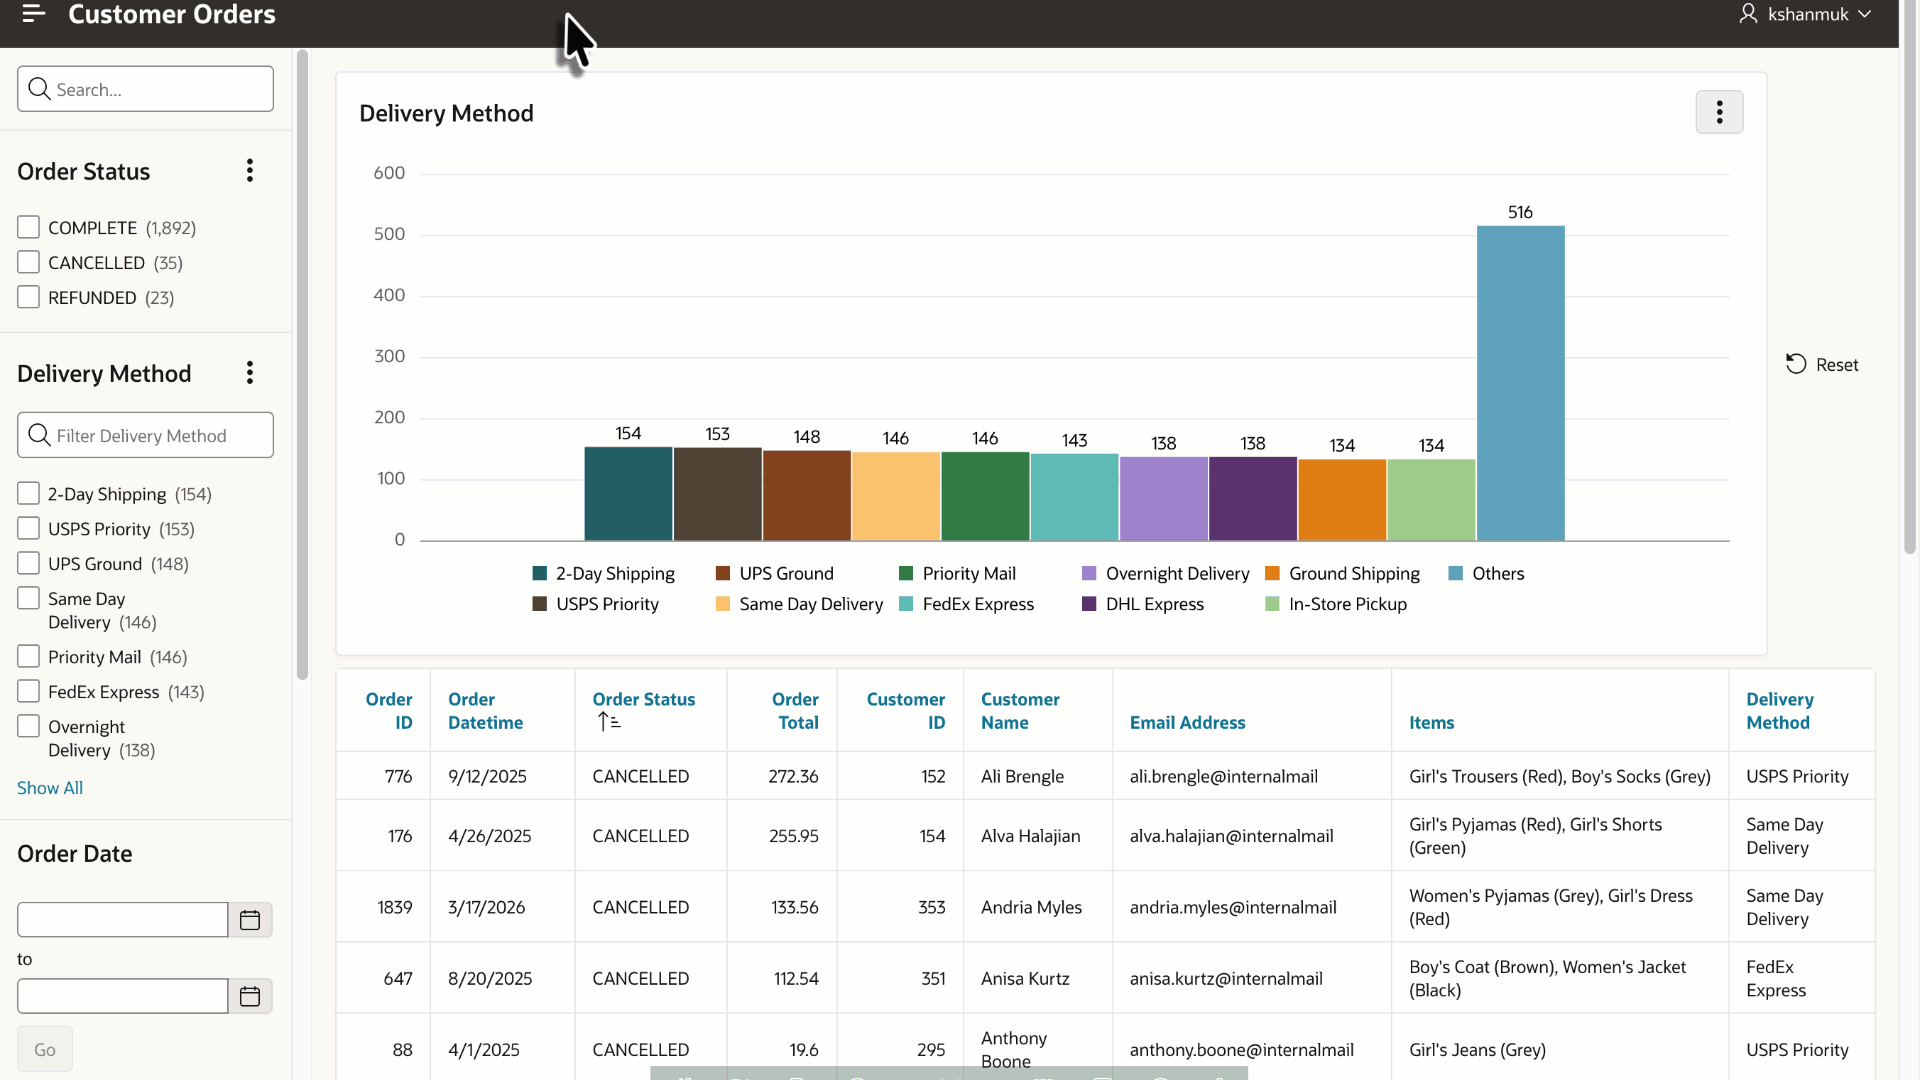Viewport: 1920px width, 1080px height.
Task: Check the CANCELLED order status box
Action: [28, 262]
